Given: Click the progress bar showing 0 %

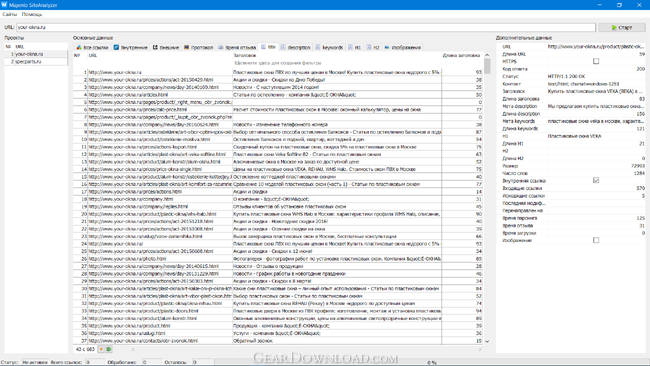Looking at the screenshot, I should point(431,362).
